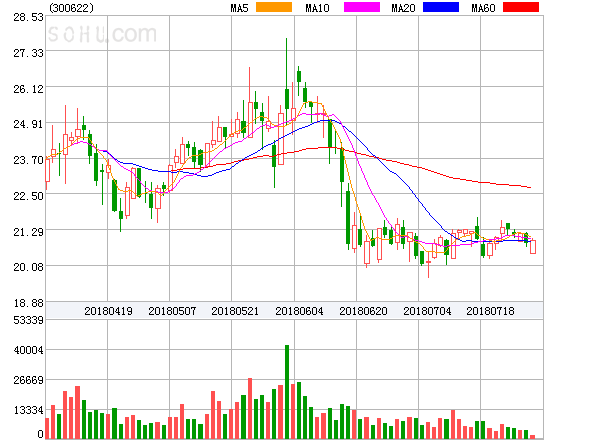Click the 20180507 date label

coord(172,311)
